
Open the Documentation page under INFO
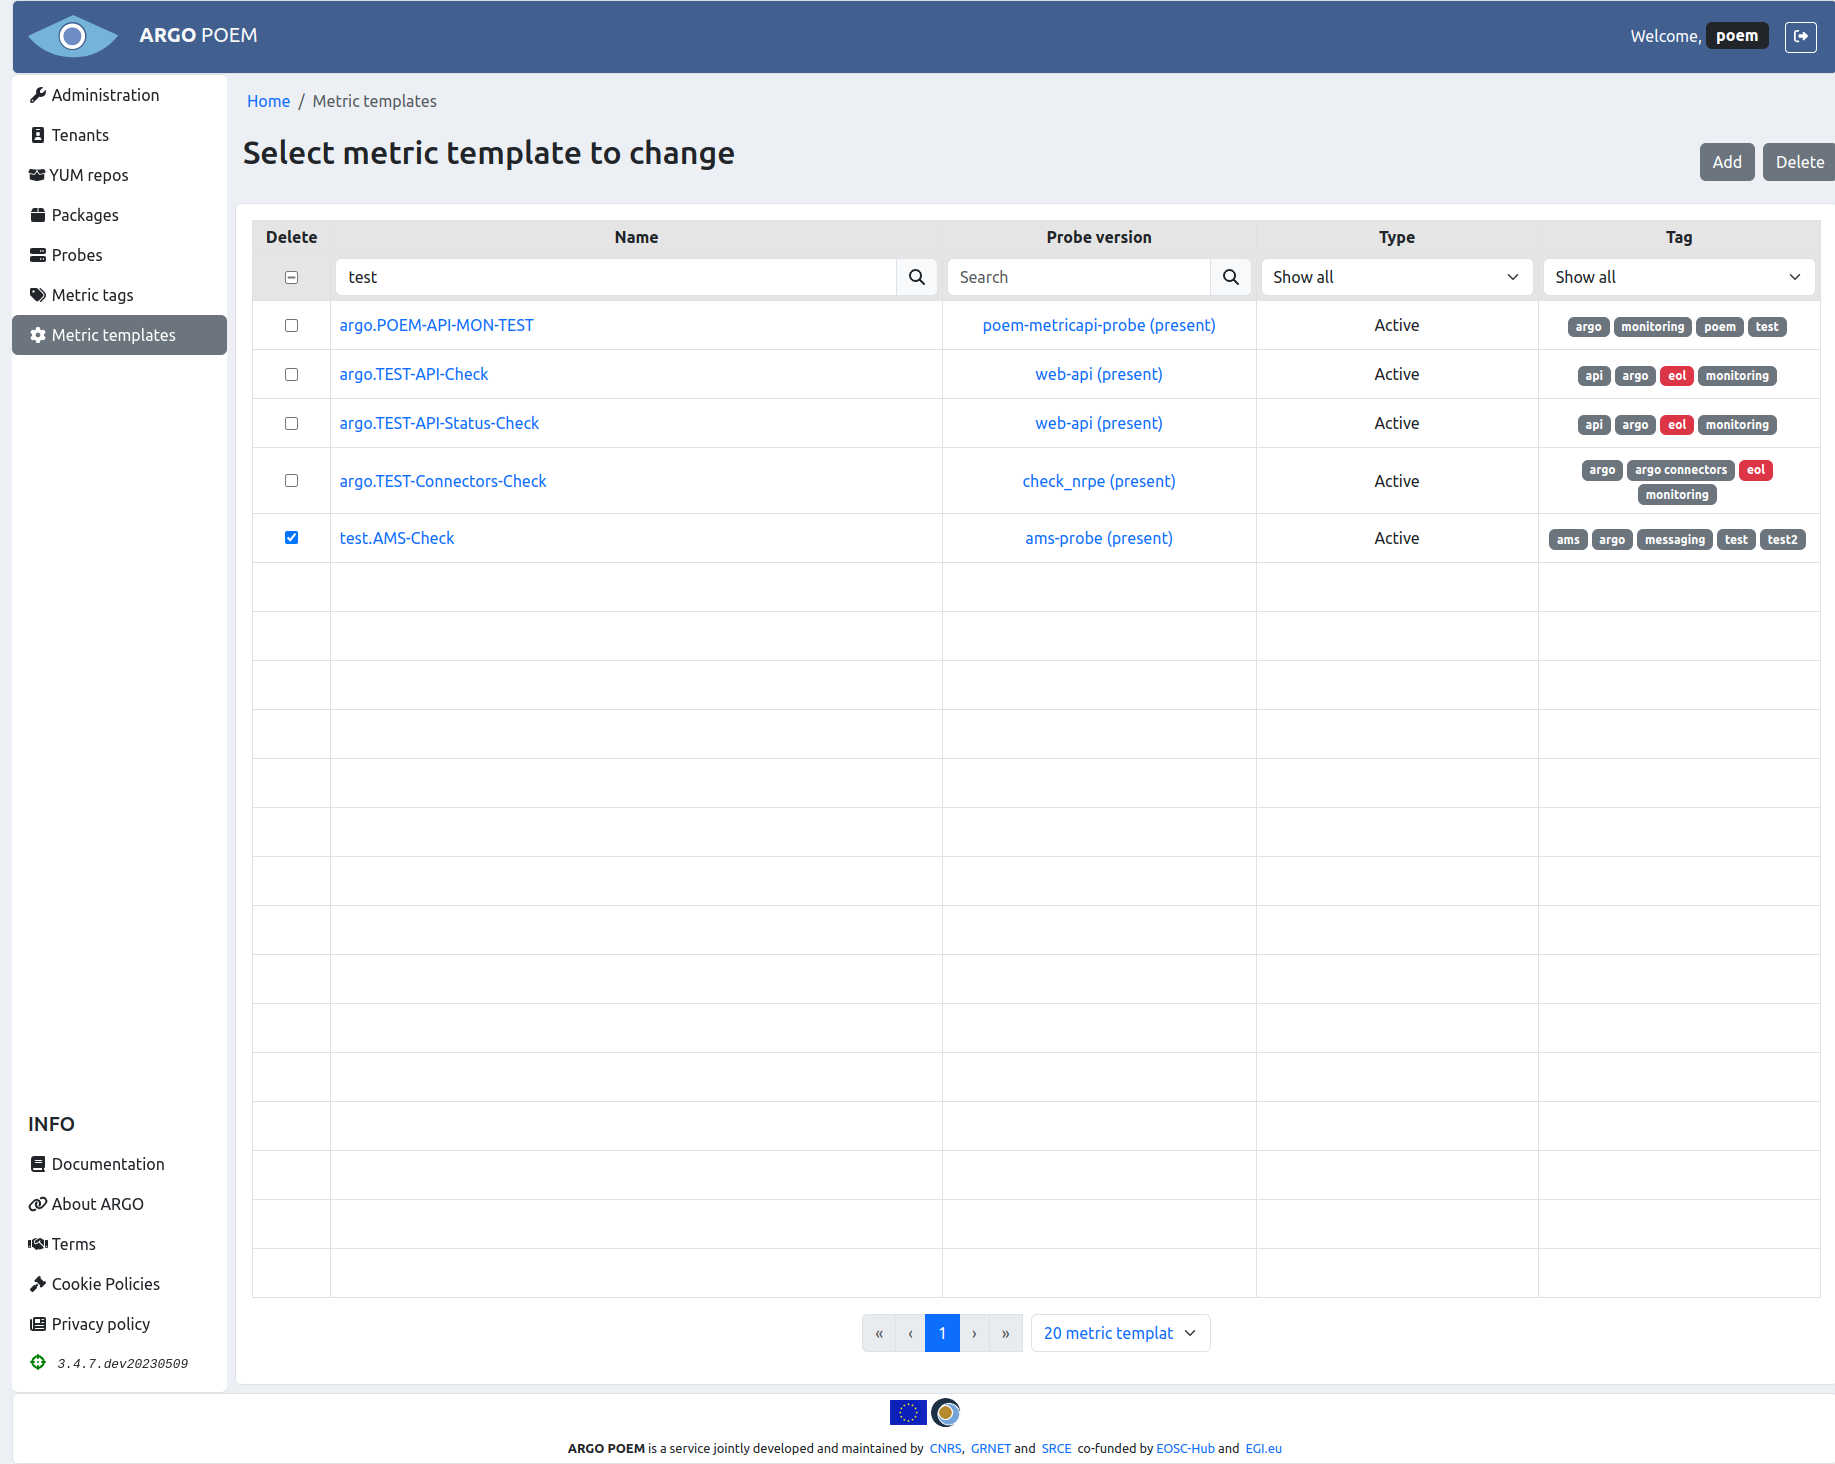coord(108,1164)
